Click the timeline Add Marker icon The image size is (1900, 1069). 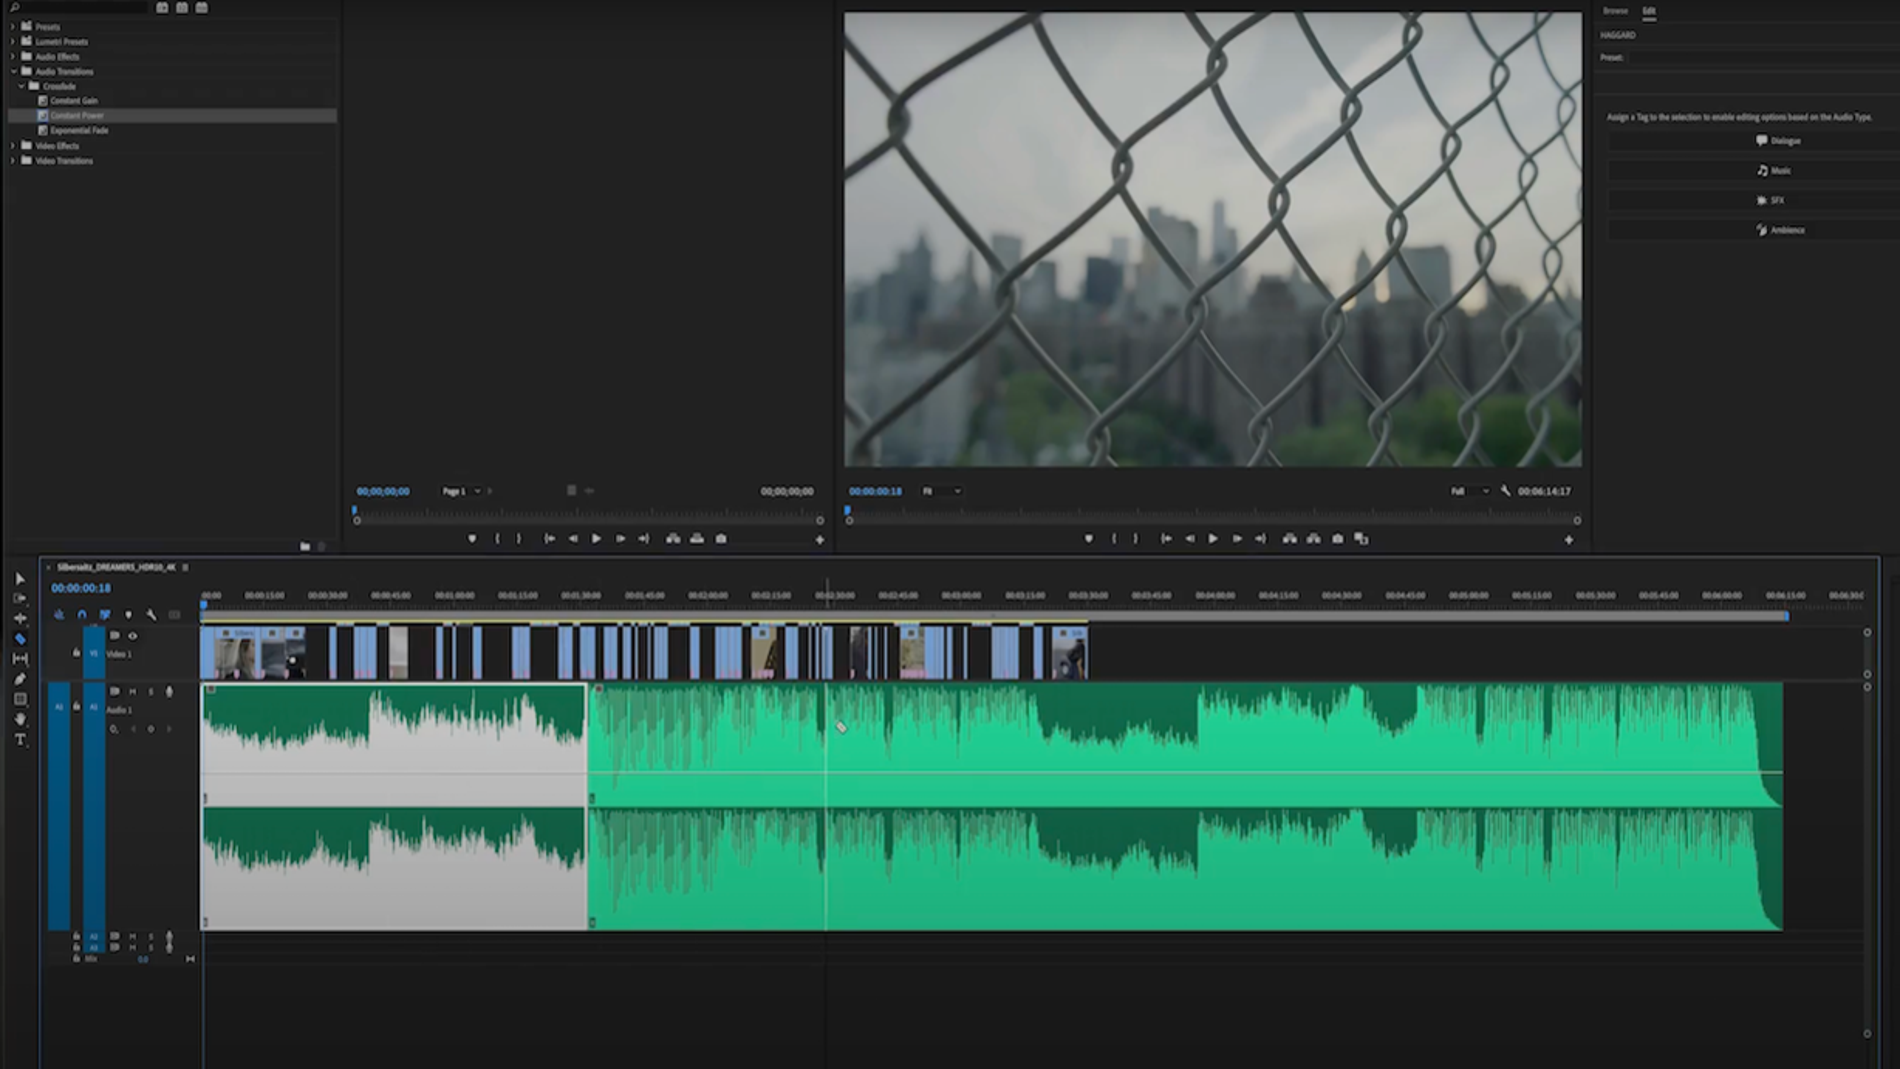click(128, 615)
